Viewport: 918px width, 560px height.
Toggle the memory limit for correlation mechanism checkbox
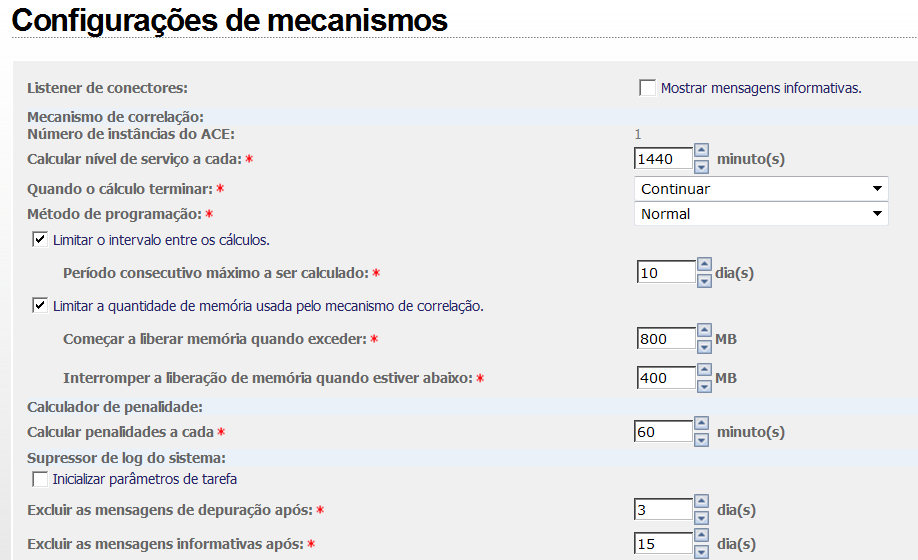(x=40, y=306)
